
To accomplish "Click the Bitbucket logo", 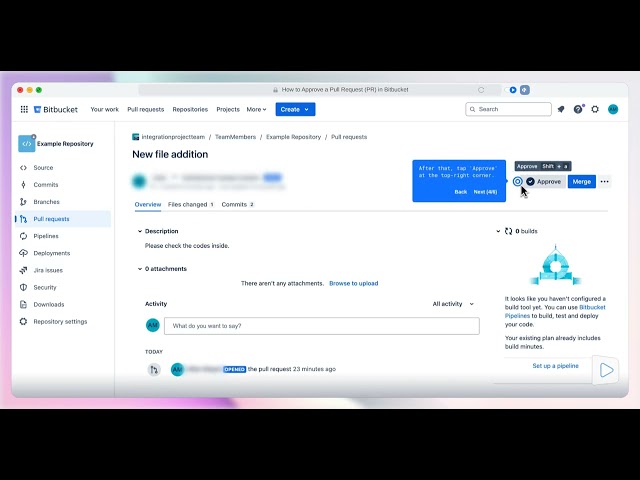I will click(x=56, y=109).
